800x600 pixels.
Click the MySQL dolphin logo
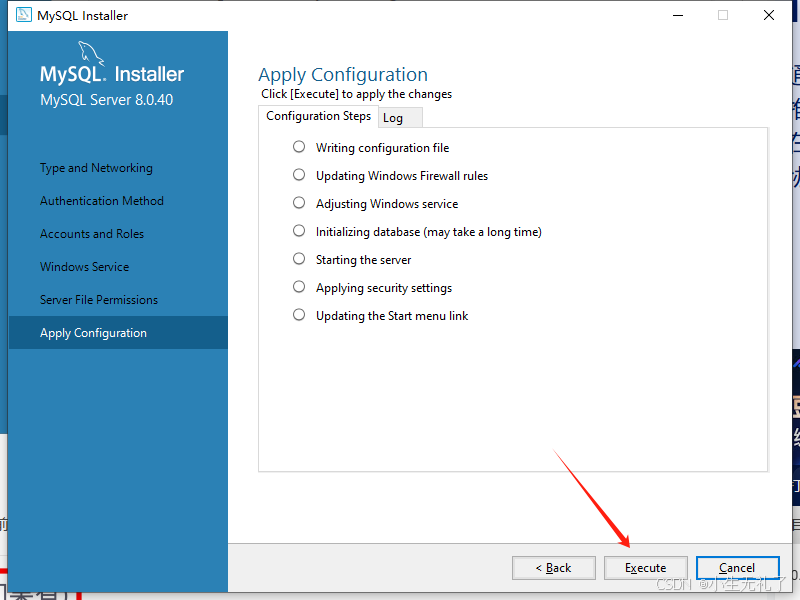coord(91,53)
